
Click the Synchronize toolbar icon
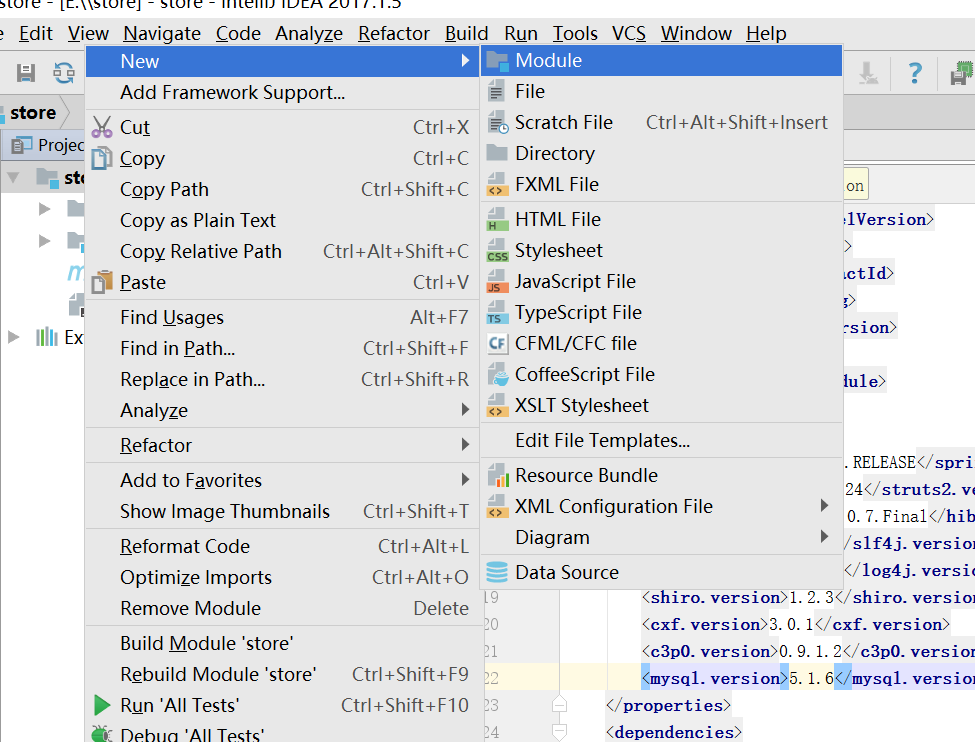[x=63, y=73]
